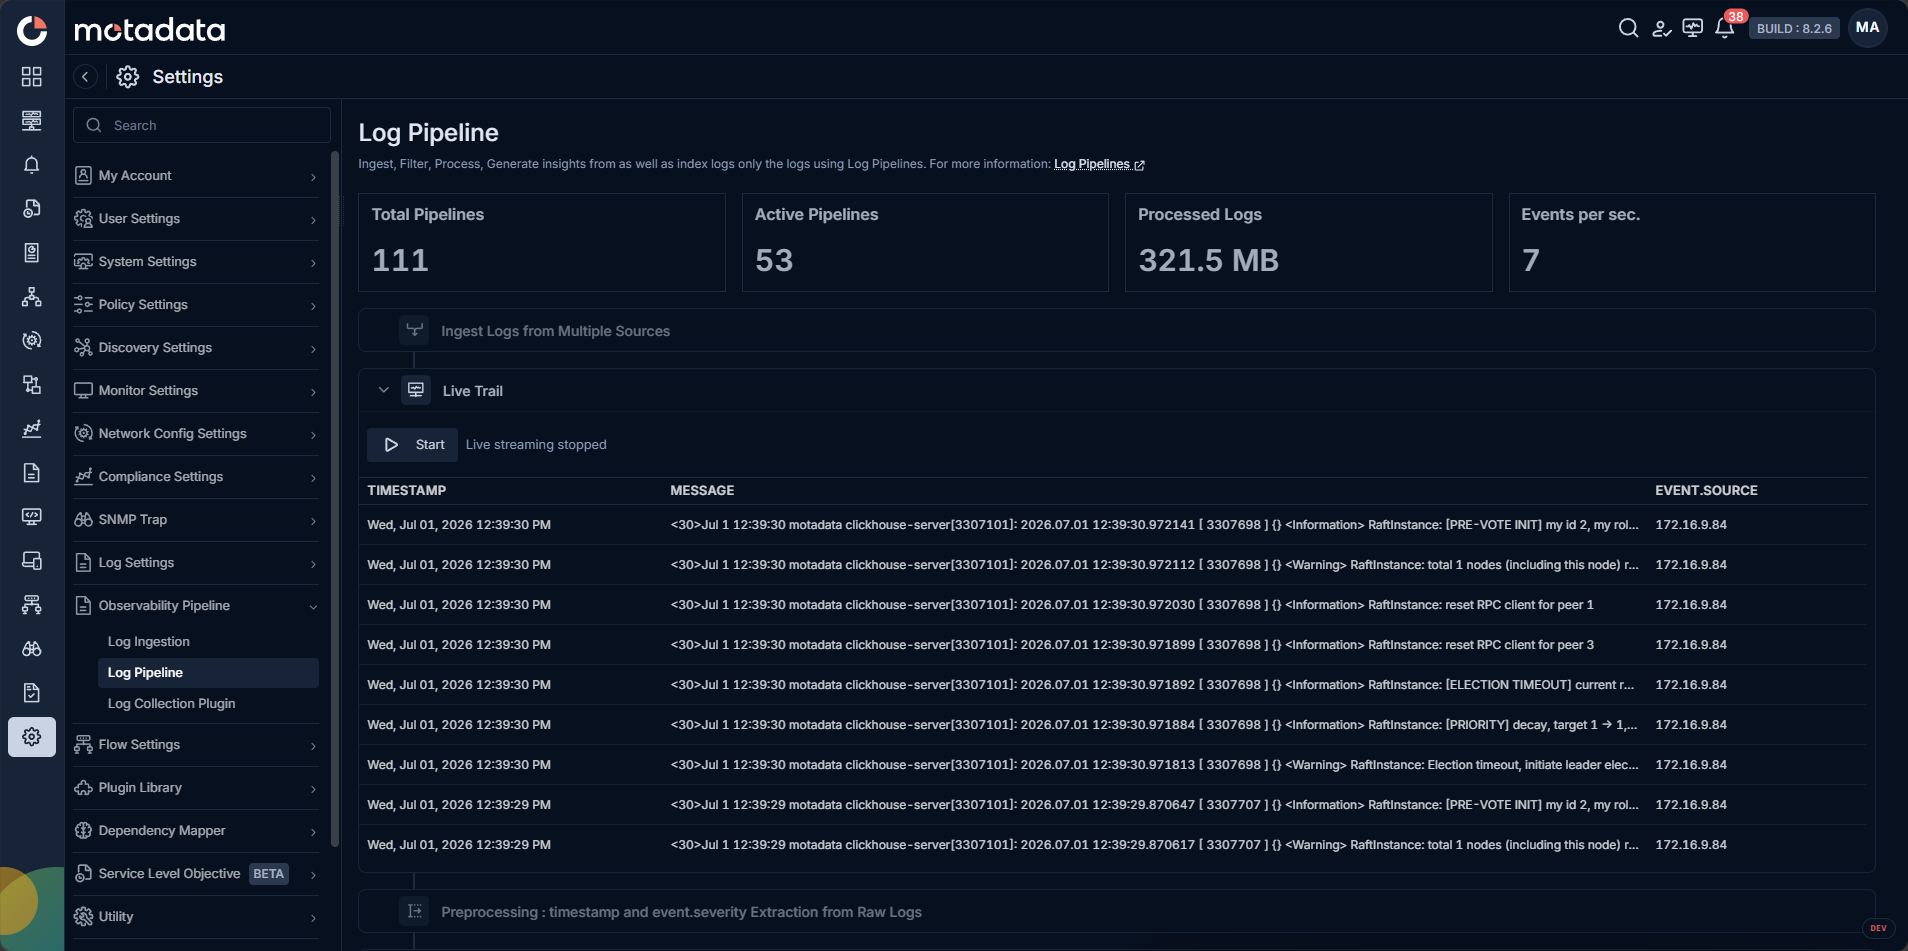Open Flow Settings menu
Image resolution: width=1908 pixels, height=951 pixels.
196,745
